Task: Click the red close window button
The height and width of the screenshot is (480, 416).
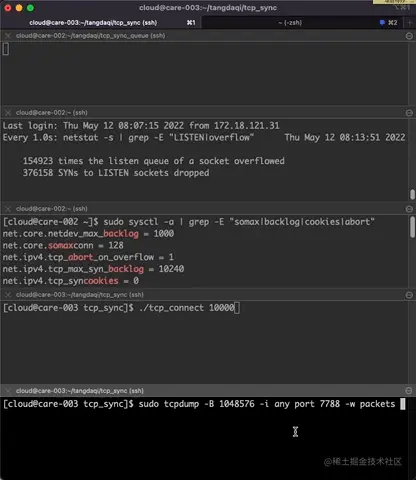Action: point(8,8)
